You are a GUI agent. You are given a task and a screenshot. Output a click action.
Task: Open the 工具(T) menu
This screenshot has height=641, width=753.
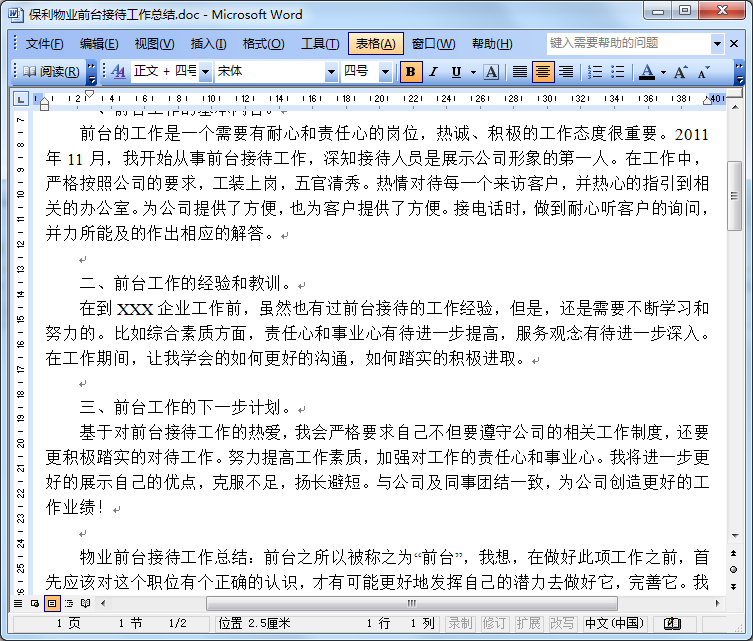point(320,44)
